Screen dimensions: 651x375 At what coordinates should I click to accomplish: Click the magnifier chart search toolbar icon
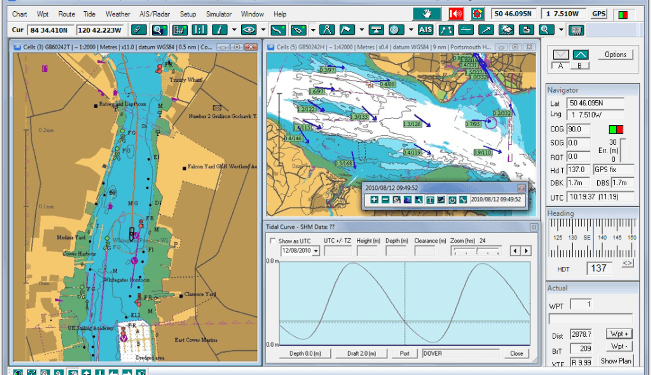[159, 30]
